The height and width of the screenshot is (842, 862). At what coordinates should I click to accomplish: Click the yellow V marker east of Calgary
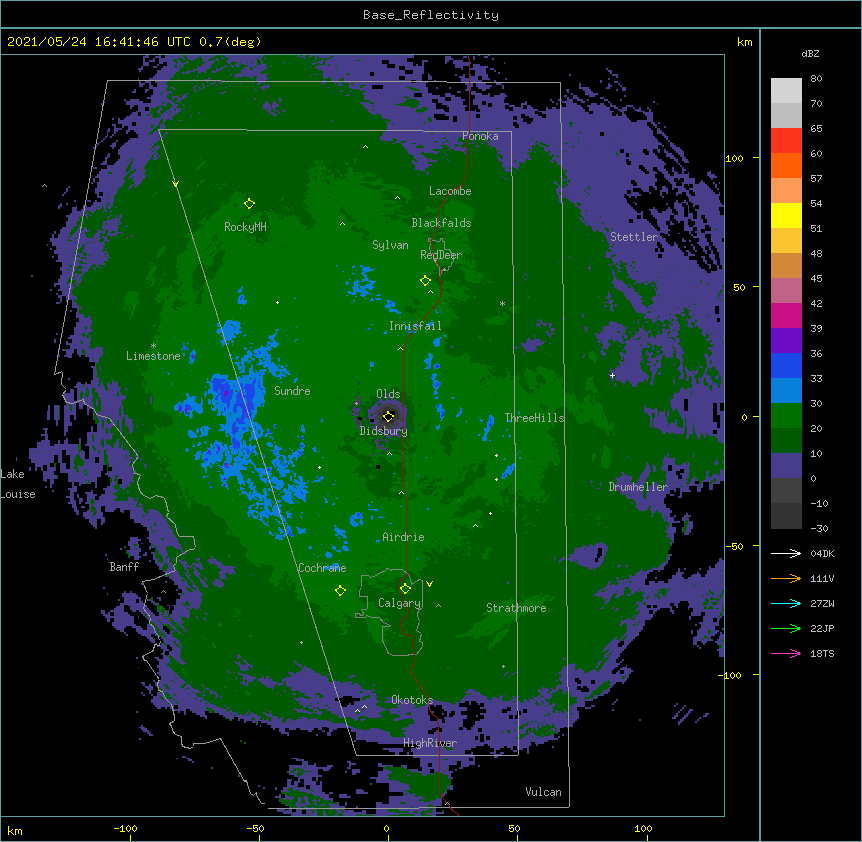coord(429,584)
